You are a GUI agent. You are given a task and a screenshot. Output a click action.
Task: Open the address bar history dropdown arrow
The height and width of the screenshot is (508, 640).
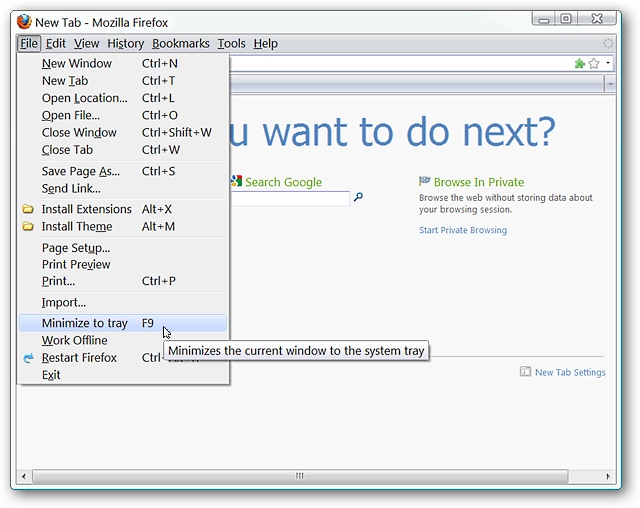point(607,64)
